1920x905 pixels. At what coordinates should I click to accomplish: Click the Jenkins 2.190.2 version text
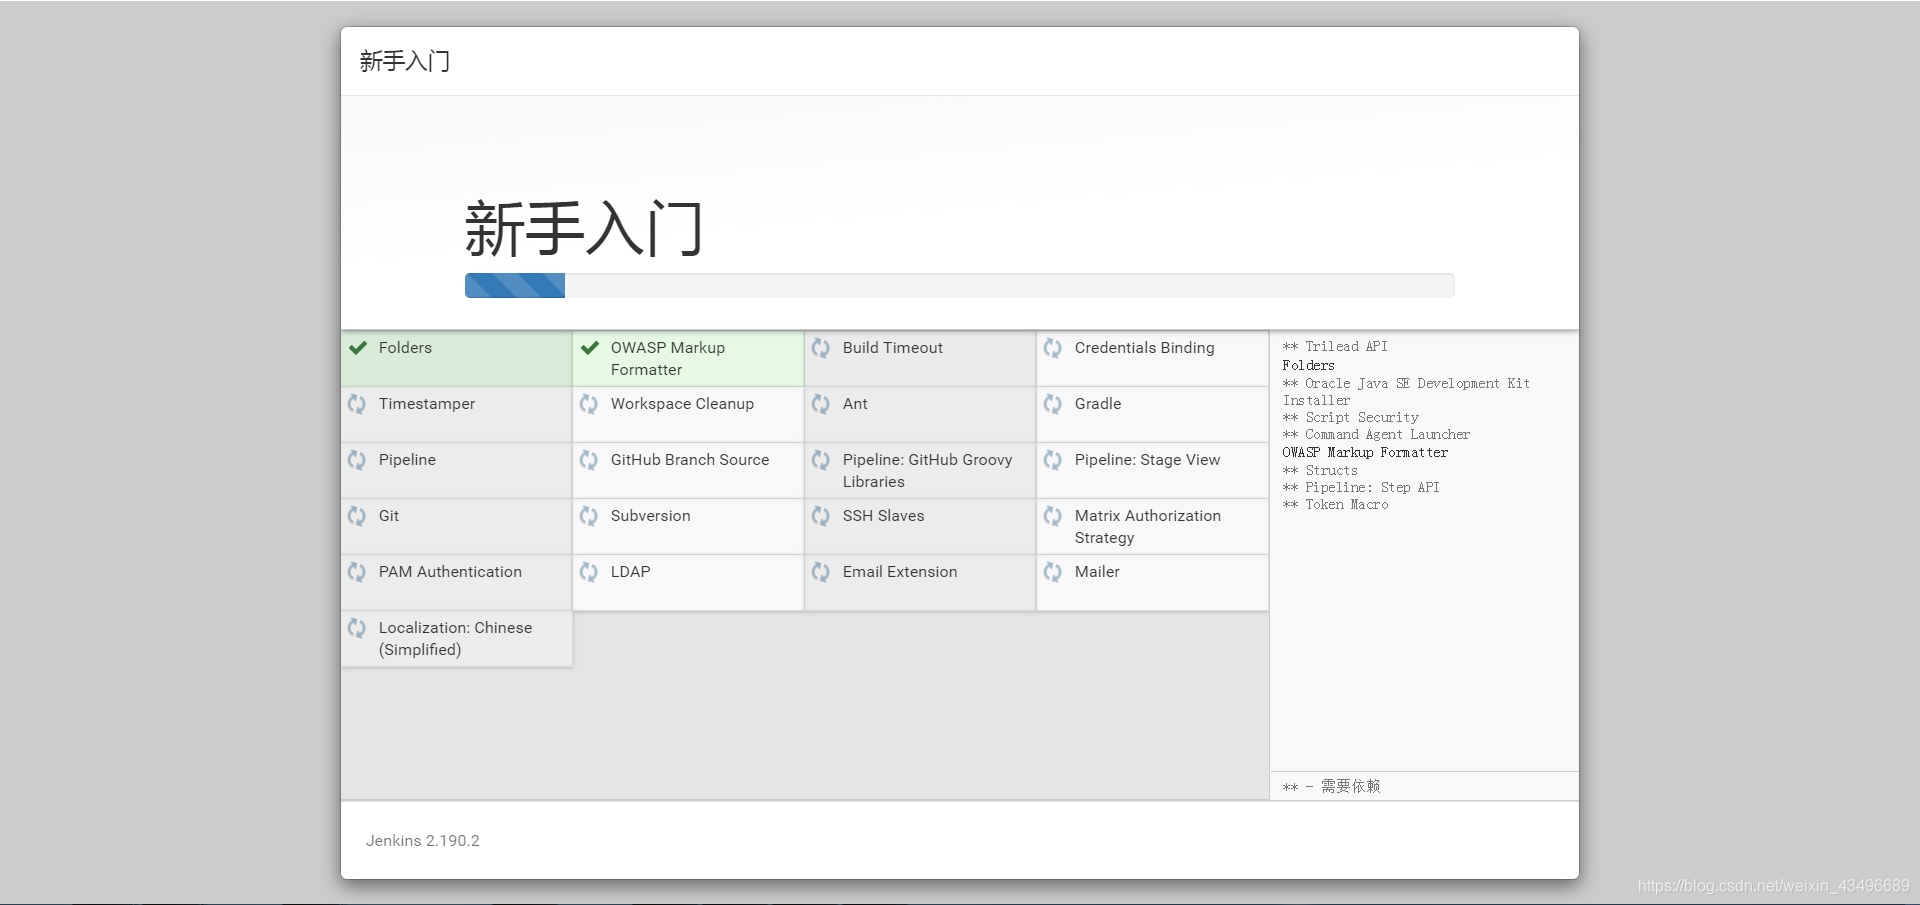tap(423, 841)
